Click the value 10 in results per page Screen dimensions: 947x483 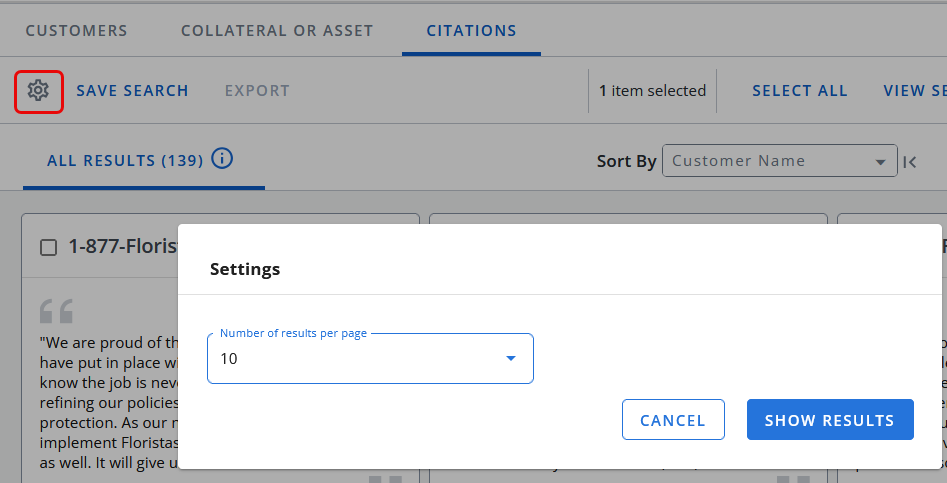point(229,359)
